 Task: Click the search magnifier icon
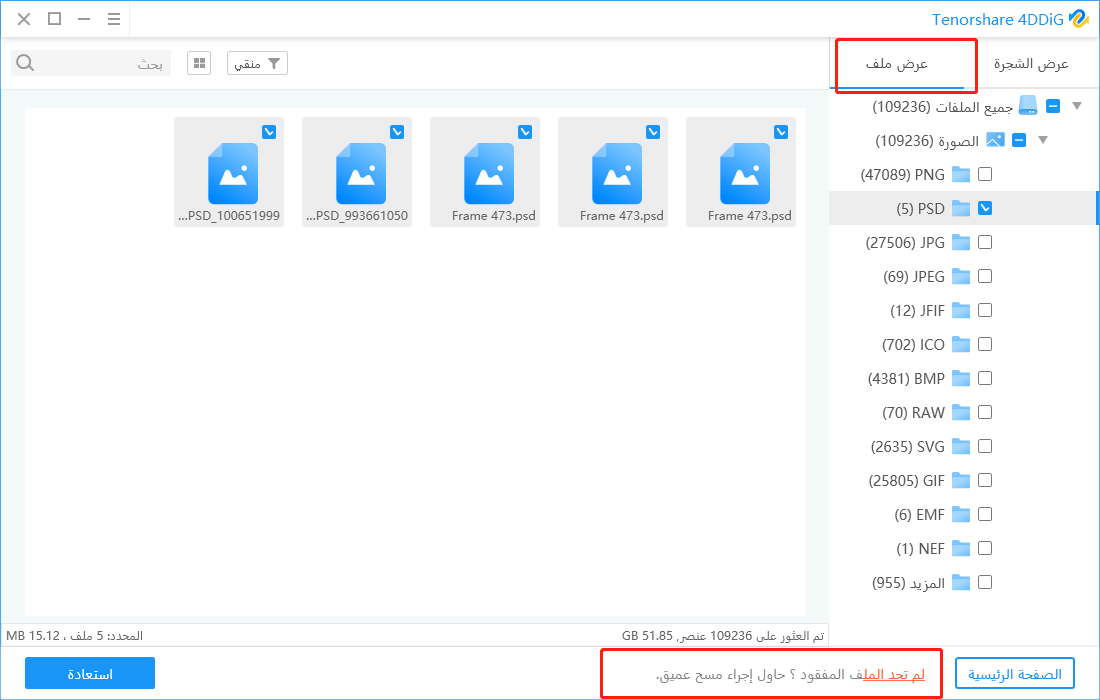click(x=25, y=63)
